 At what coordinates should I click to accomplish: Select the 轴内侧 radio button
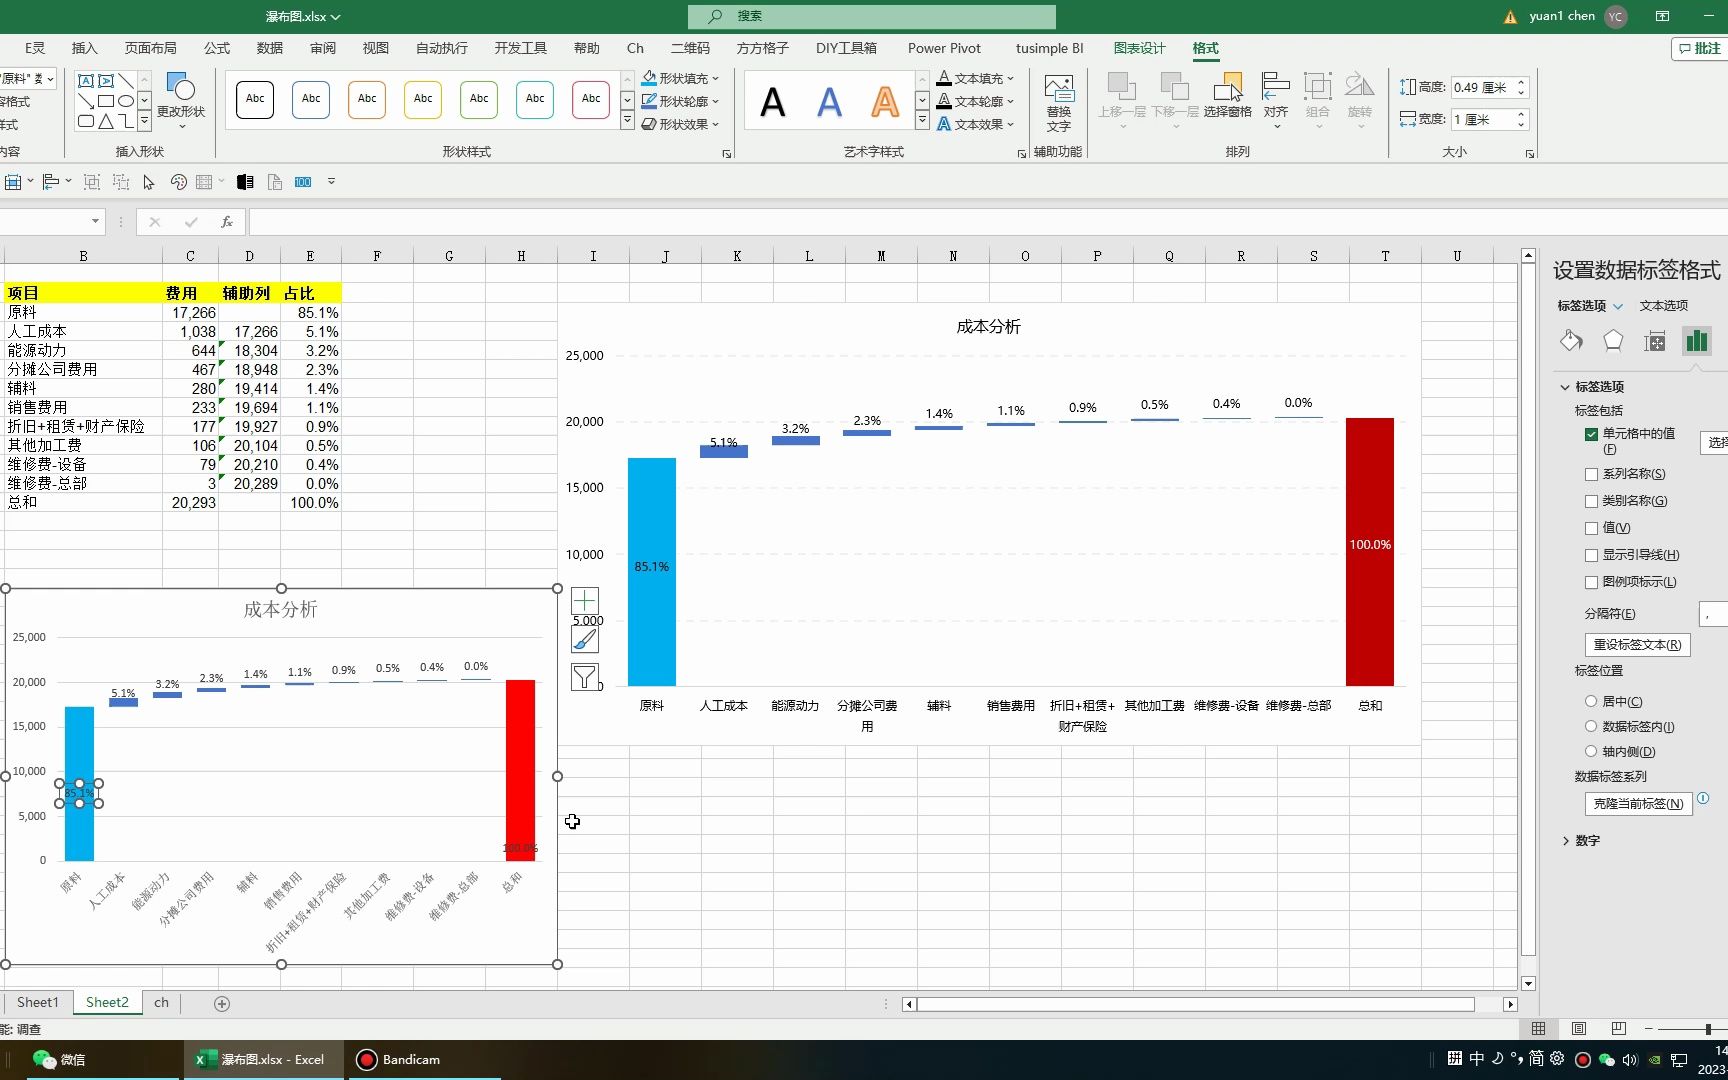click(x=1592, y=751)
